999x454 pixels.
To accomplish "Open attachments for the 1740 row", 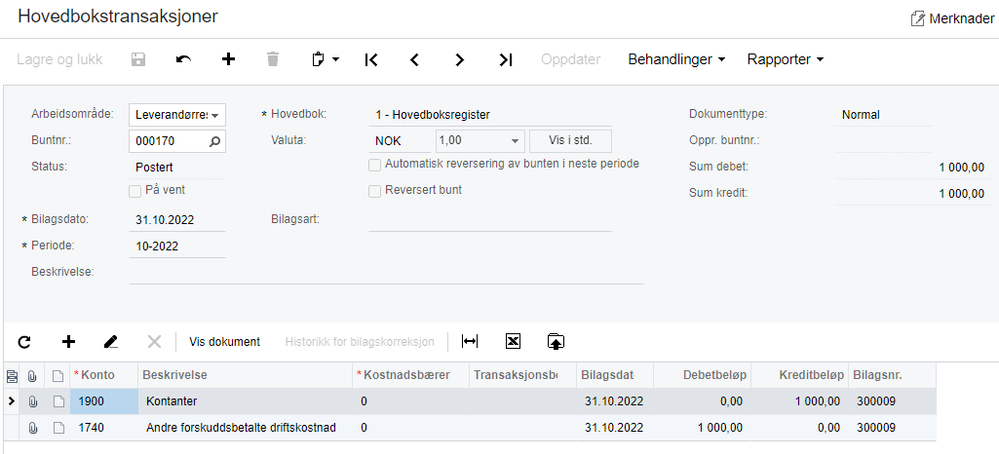I will pyautogui.click(x=32, y=428).
